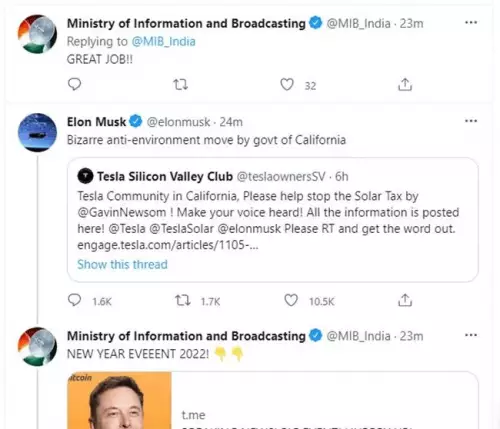Open more options on GREAT JOB tweet
Image resolution: width=500 pixels, height=429 pixels.
471,22
